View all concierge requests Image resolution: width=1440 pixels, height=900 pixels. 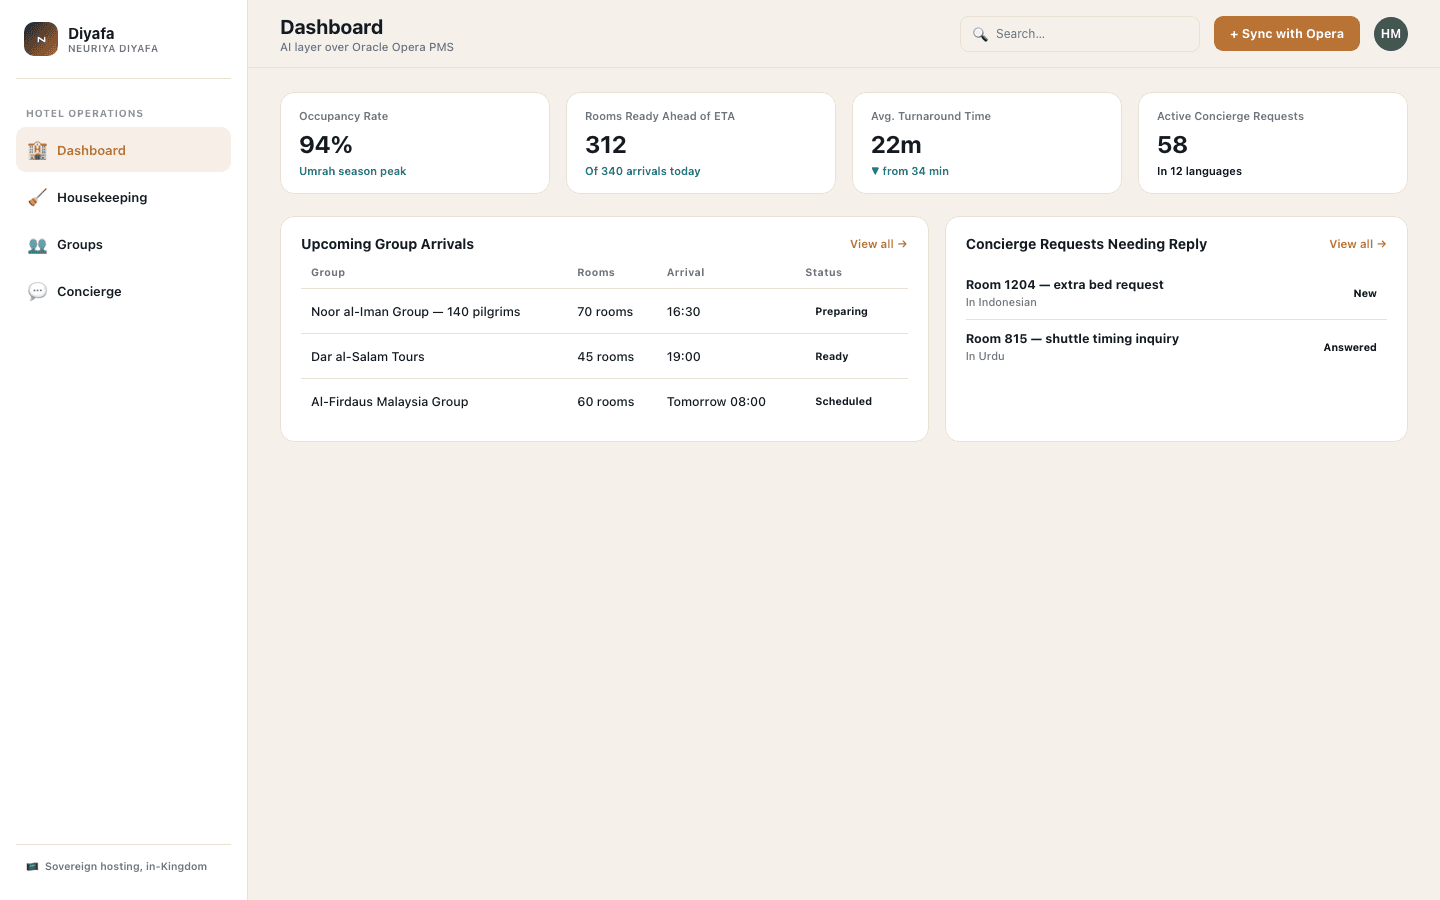[x=1357, y=244]
